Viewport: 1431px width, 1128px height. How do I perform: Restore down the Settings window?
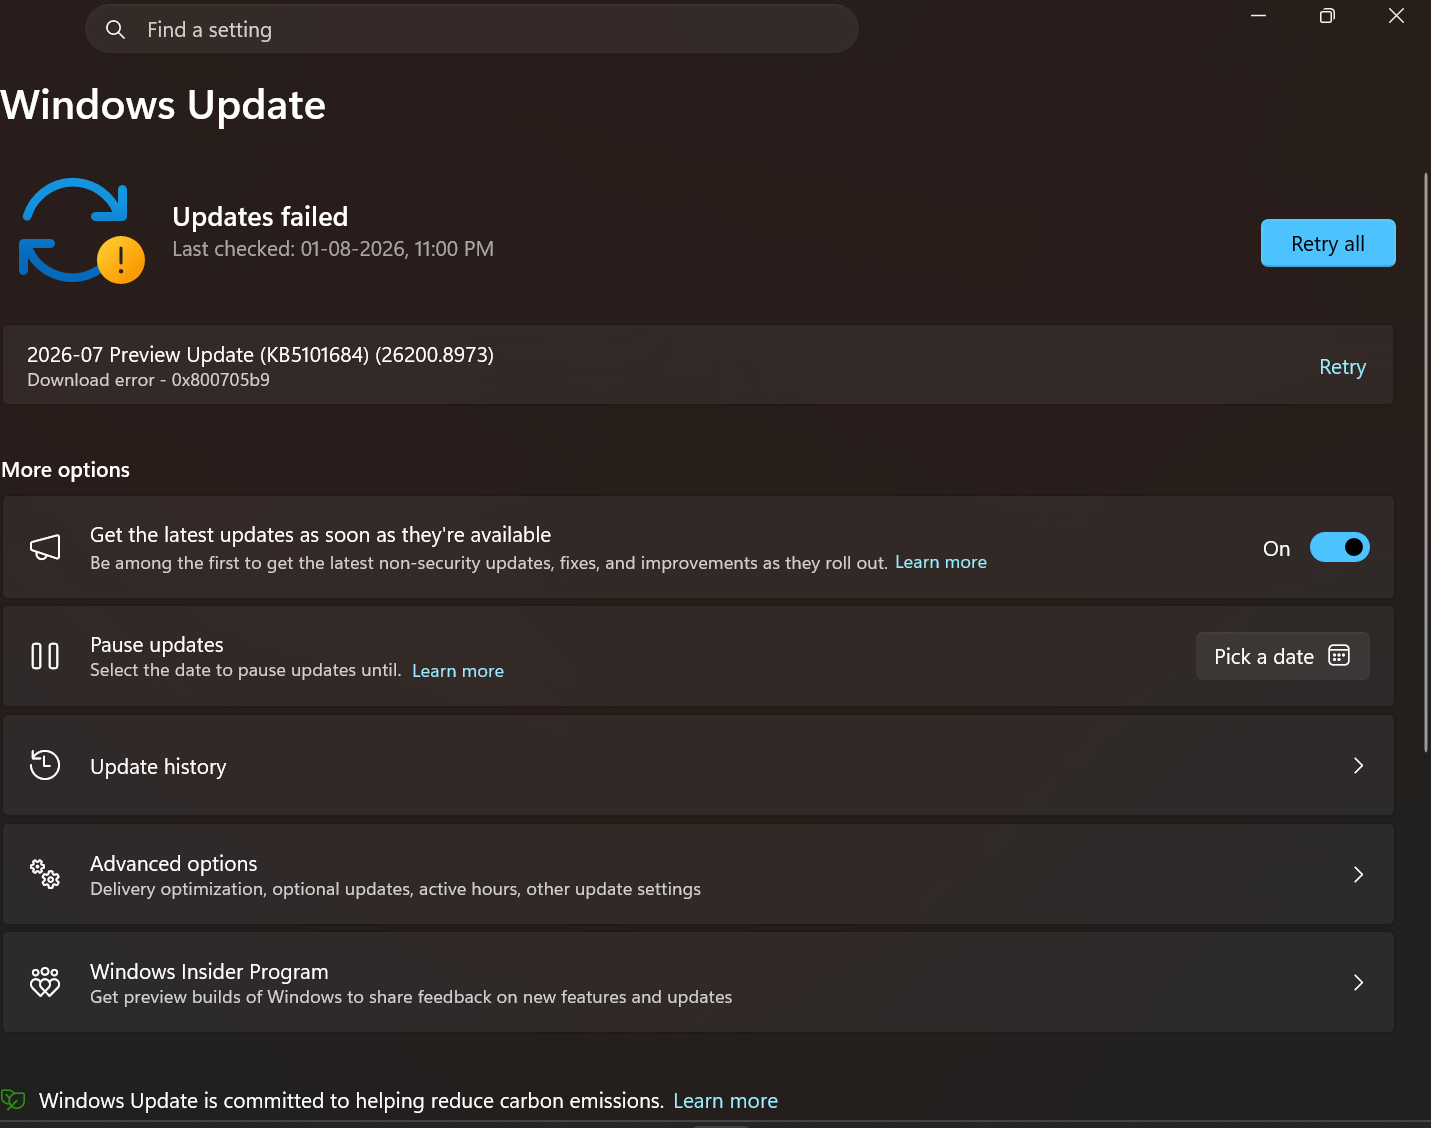1327,15
